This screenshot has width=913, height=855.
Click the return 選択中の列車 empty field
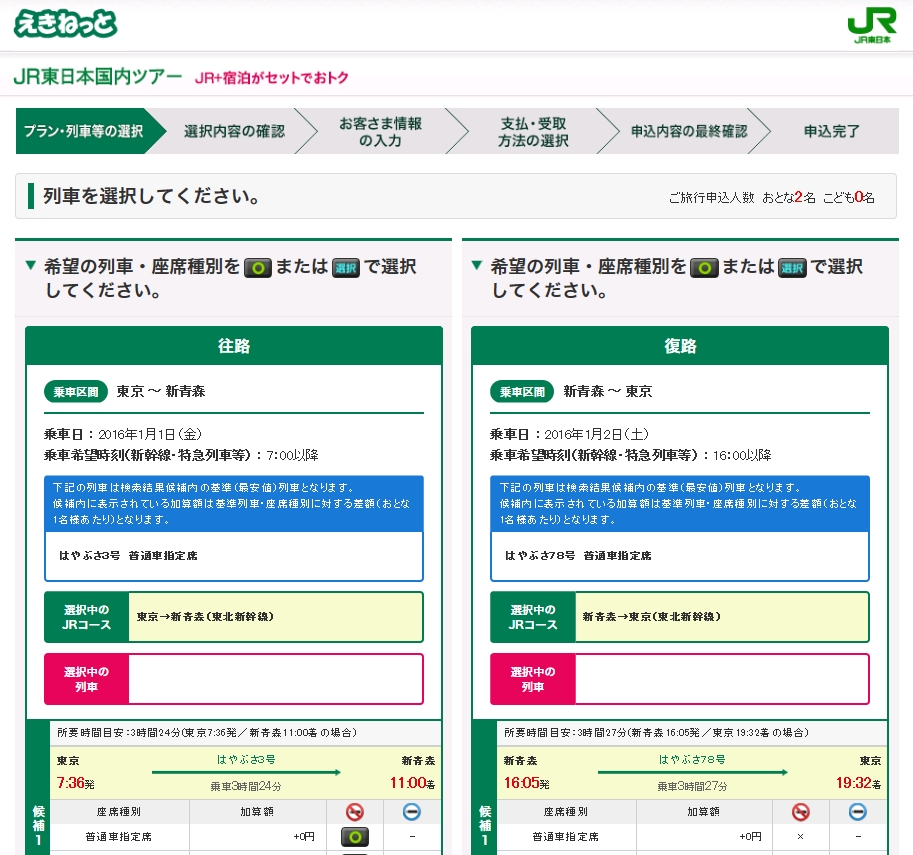(x=722, y=679)
